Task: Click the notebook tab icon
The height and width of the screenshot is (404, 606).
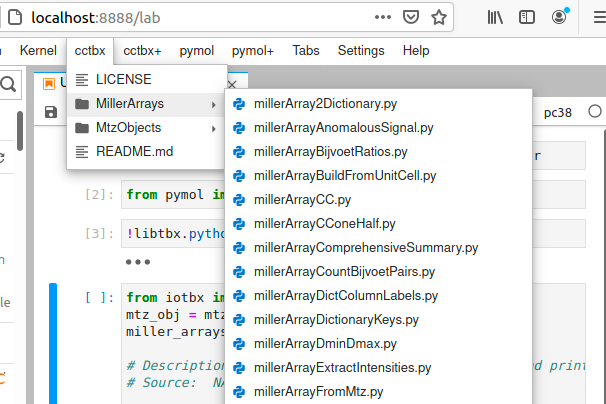Action: 49,84
